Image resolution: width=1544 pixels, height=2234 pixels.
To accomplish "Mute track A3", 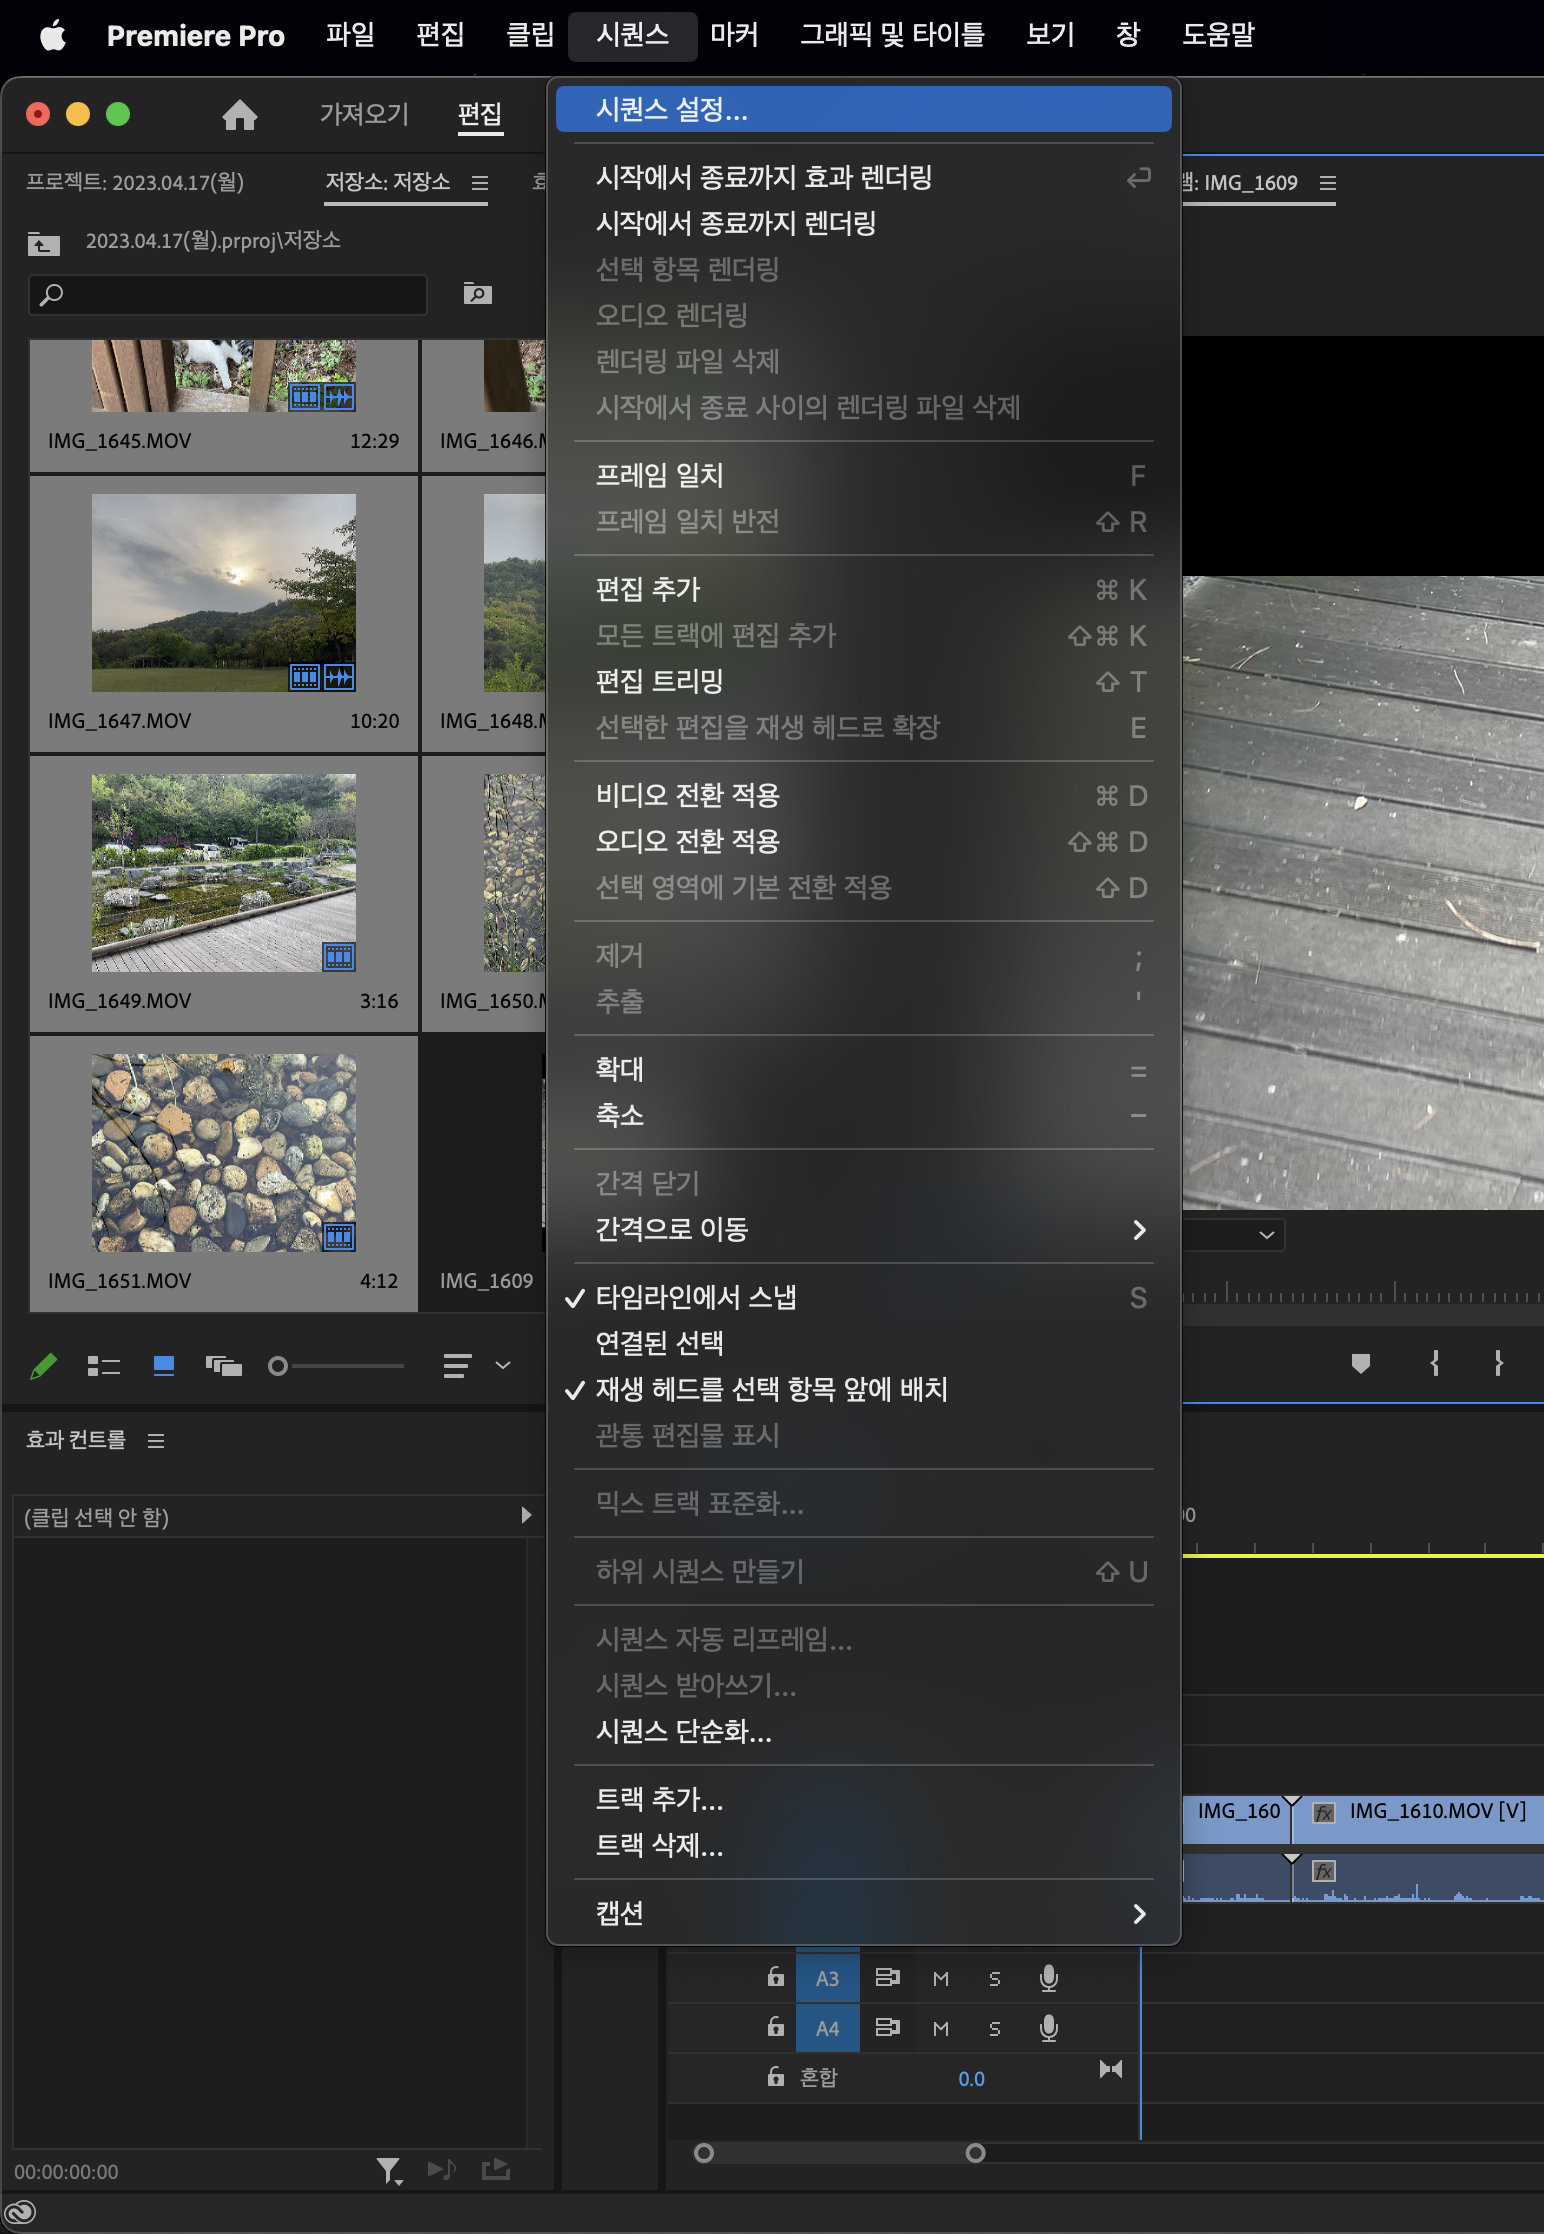I will (941, 1978).
